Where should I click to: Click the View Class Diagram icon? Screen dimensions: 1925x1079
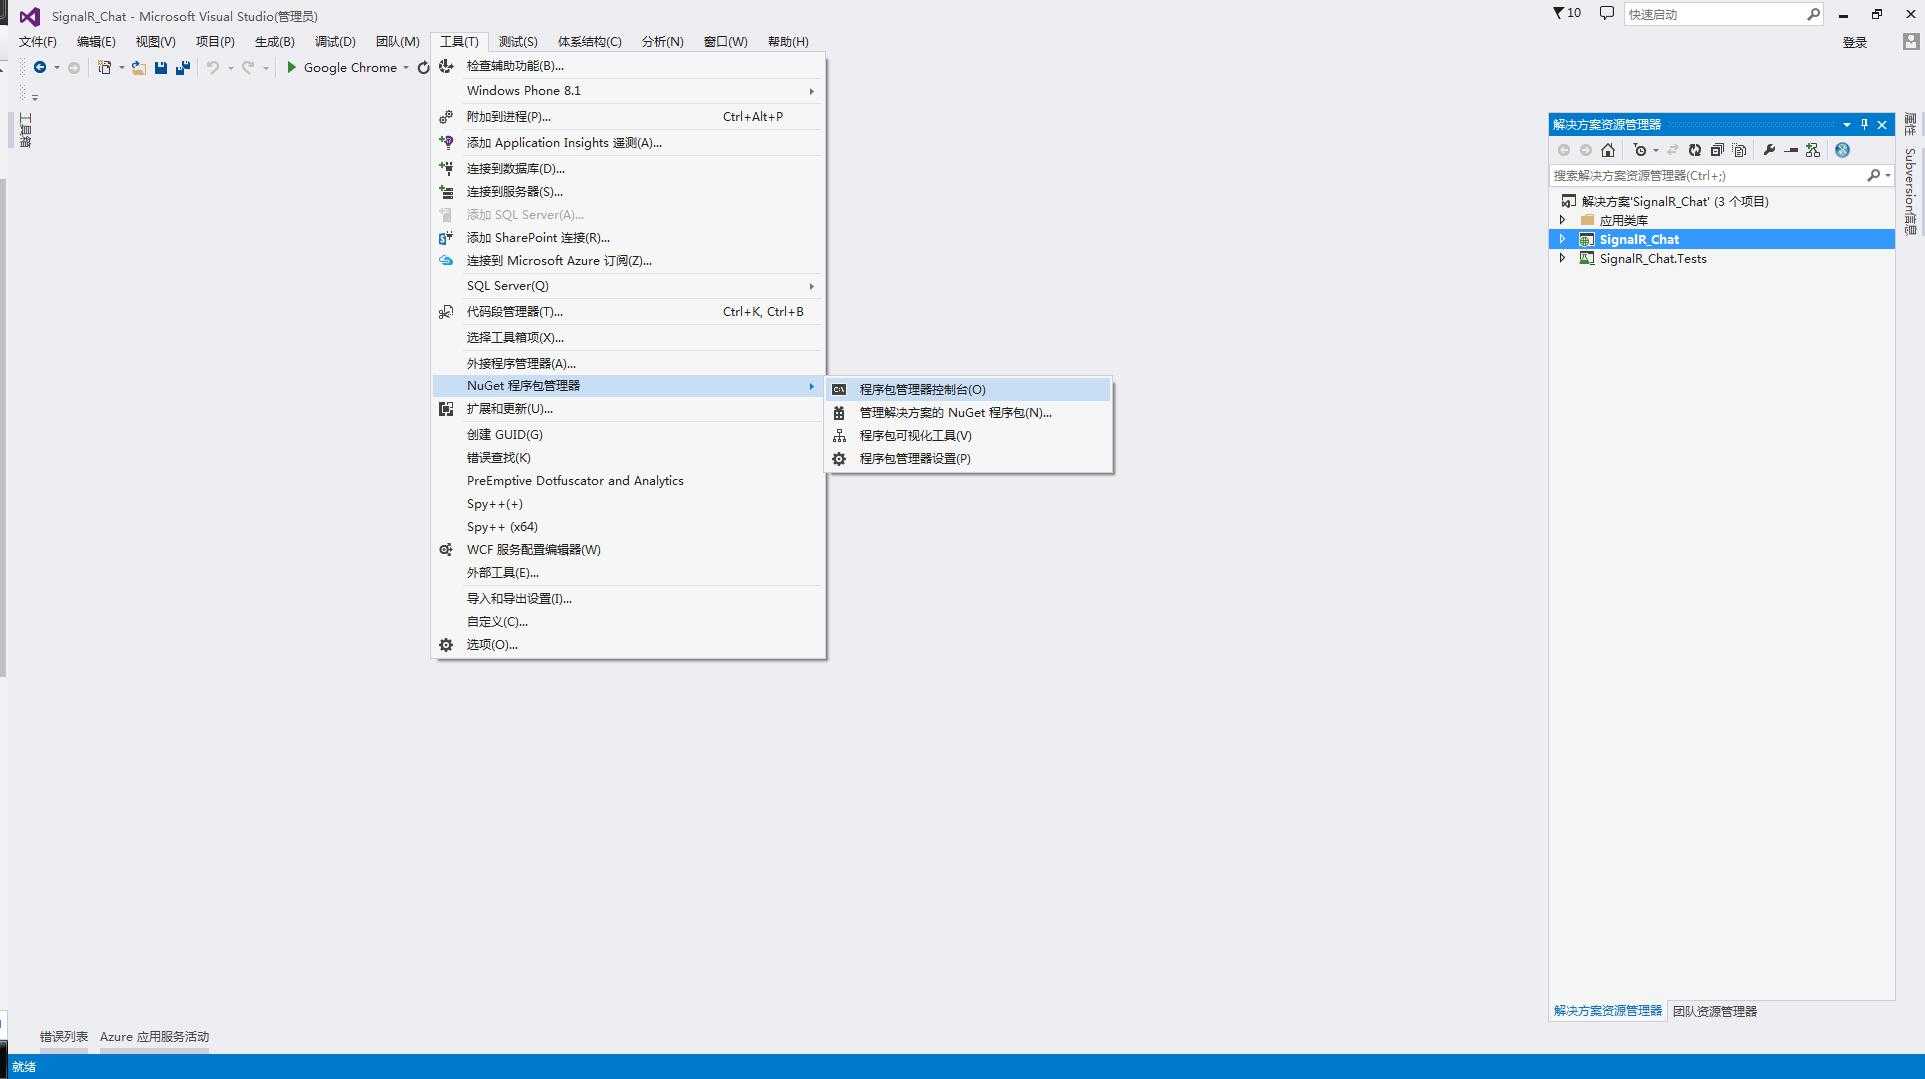pyautogui.click(x=1813, y=150)
